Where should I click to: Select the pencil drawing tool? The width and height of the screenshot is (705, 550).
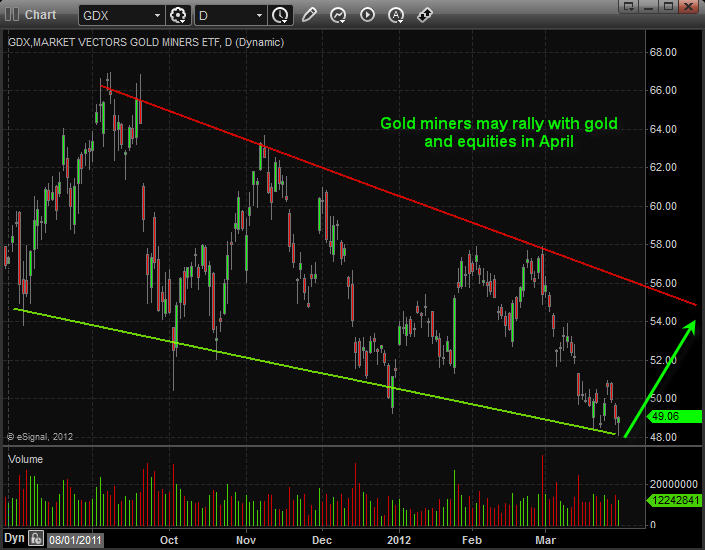click(x=309, y=15)
